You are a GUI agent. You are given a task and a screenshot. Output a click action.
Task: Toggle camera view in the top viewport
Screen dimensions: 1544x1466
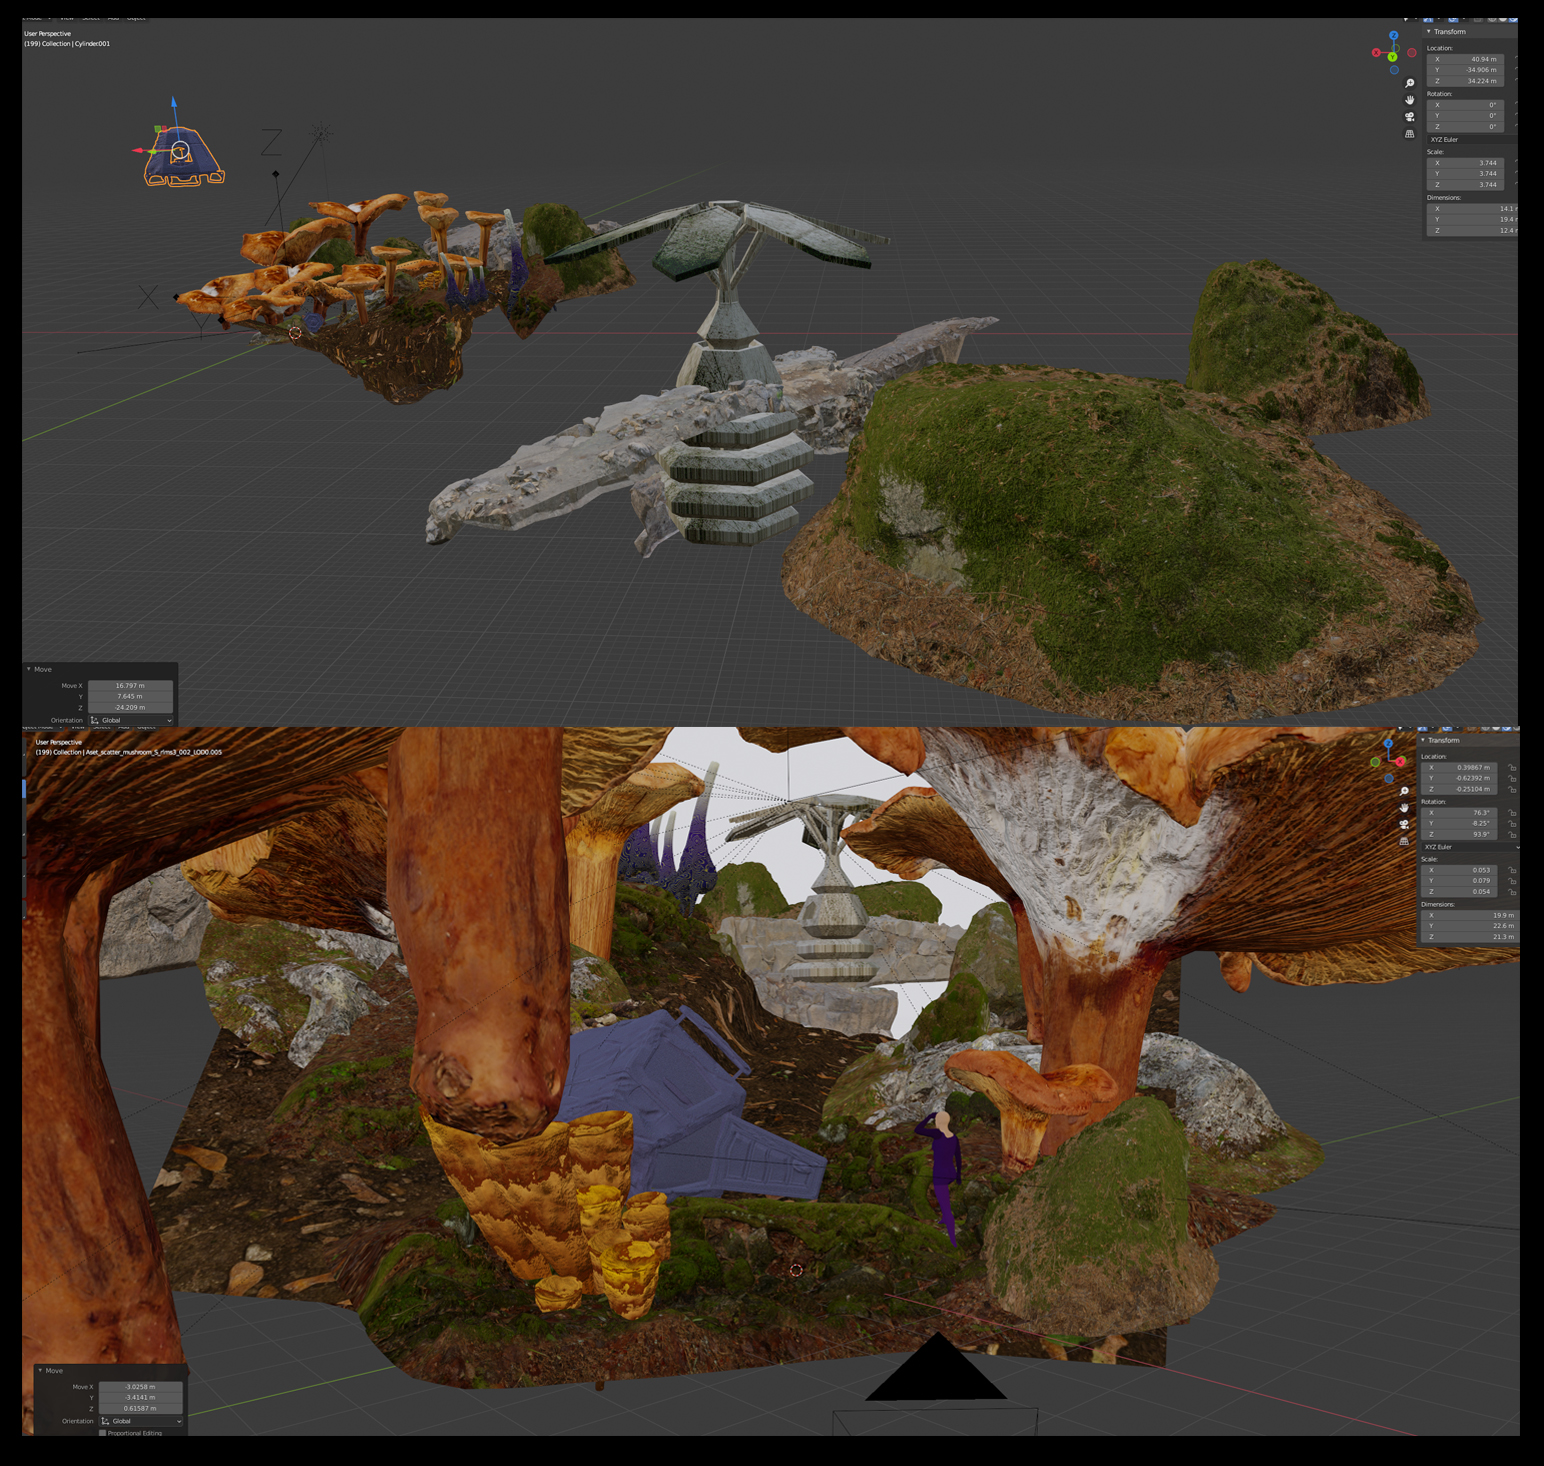[x=1410, y=117]
